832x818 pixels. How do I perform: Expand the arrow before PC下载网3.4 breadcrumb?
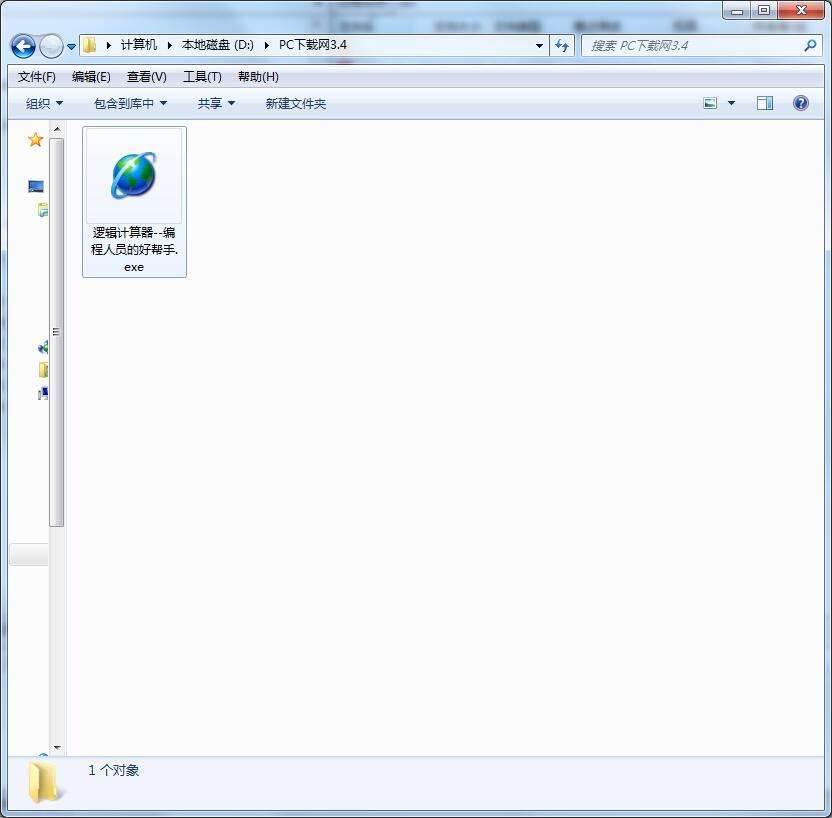[267, 46]
